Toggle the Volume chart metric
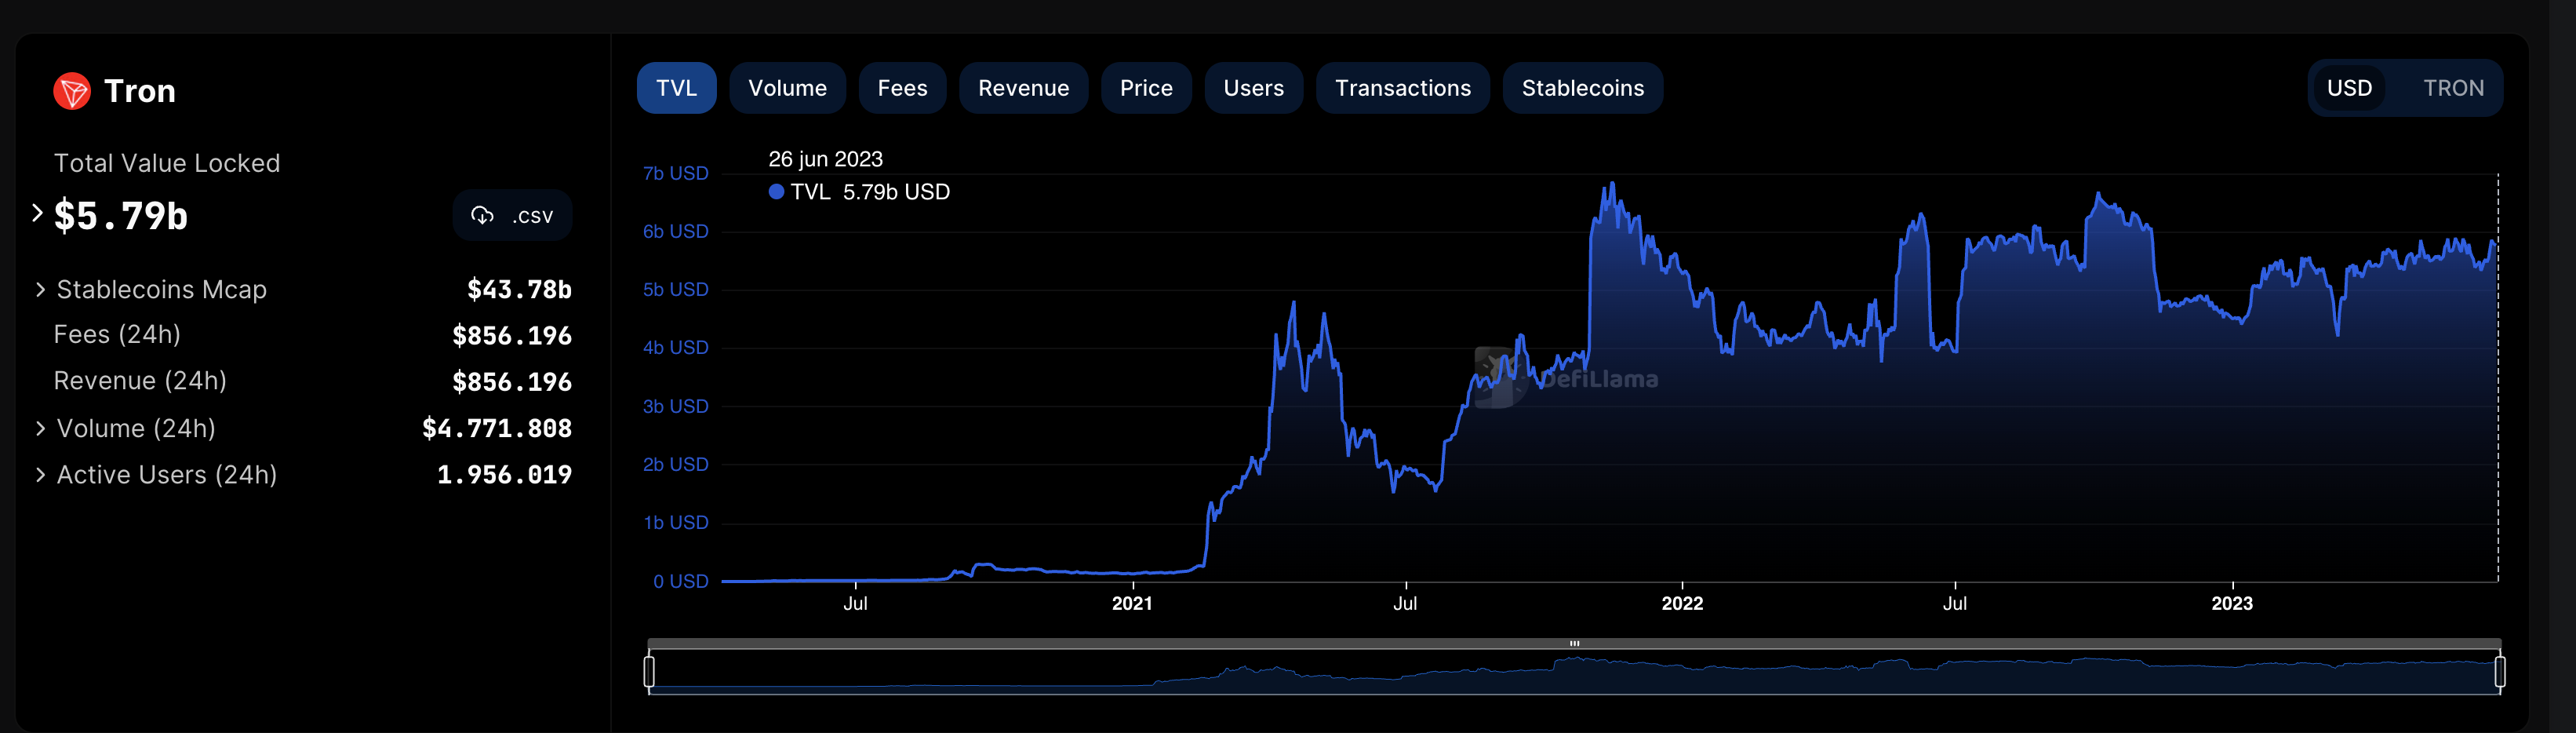The height and width of the screenshot is (733, 2576). [x=787, y=88]
